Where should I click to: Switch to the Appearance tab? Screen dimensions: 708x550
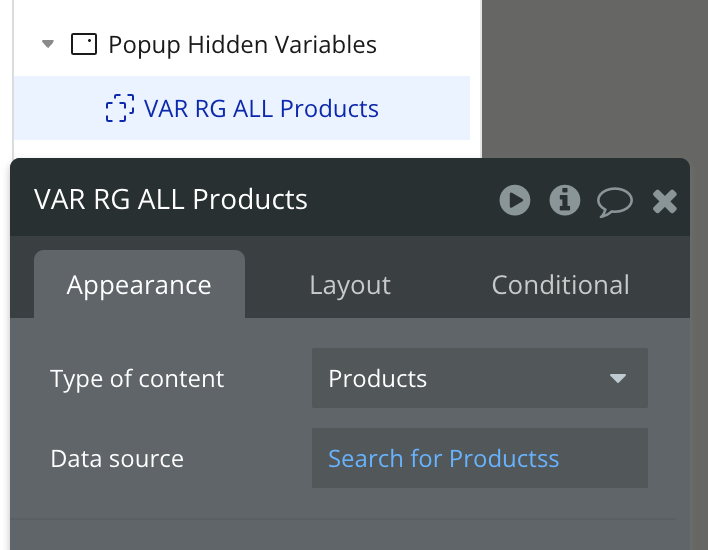coord(140,284)
